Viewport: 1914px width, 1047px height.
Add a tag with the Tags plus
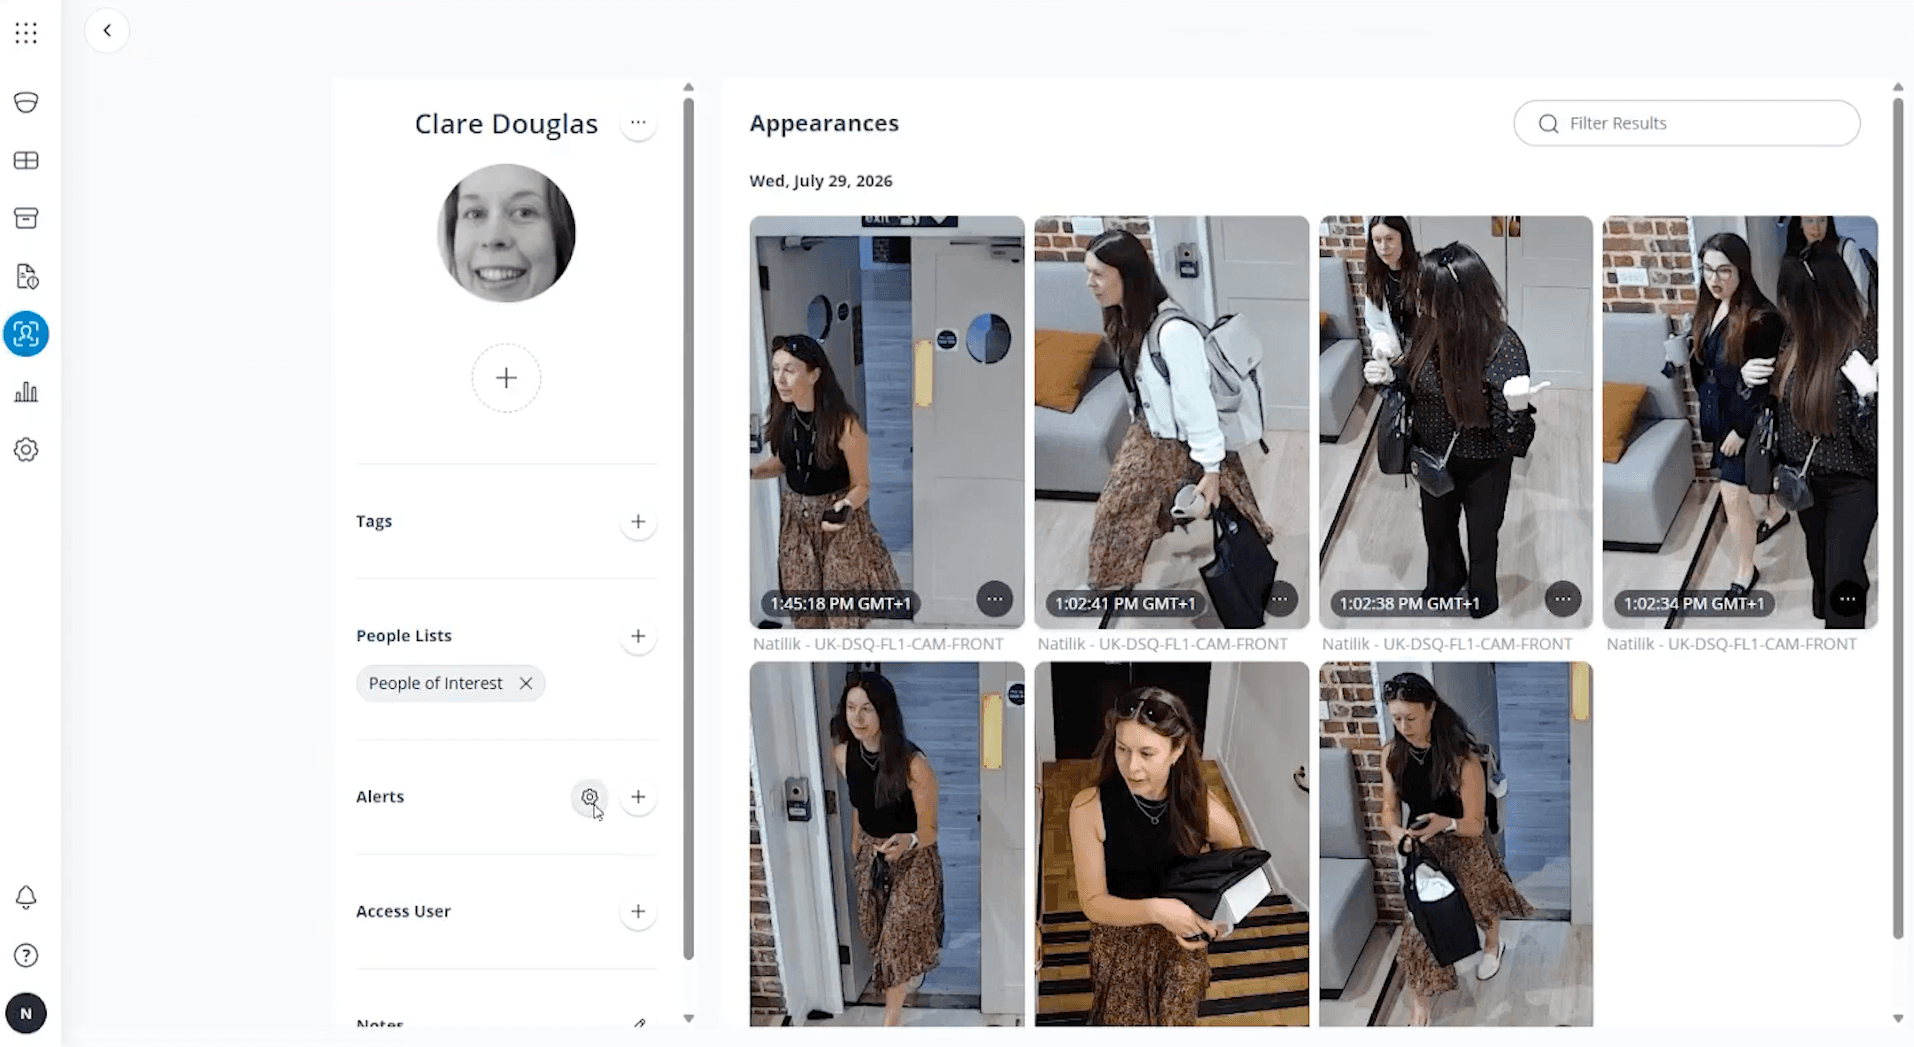pos(638,521)
